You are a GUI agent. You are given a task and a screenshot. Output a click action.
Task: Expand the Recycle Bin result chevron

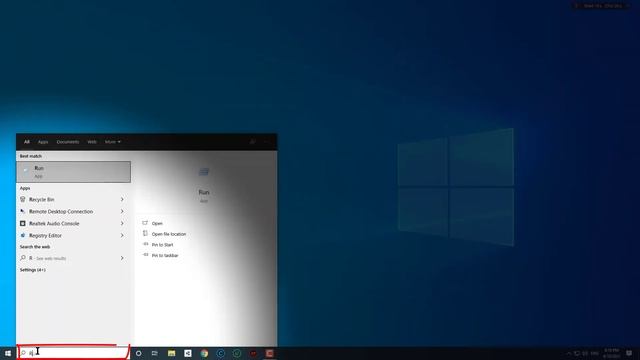pos(122,199)
